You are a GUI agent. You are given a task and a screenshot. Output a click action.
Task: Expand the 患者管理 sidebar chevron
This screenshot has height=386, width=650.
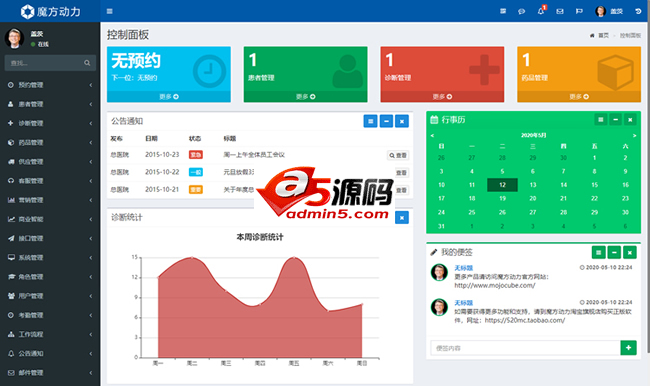tap(90, 104)
